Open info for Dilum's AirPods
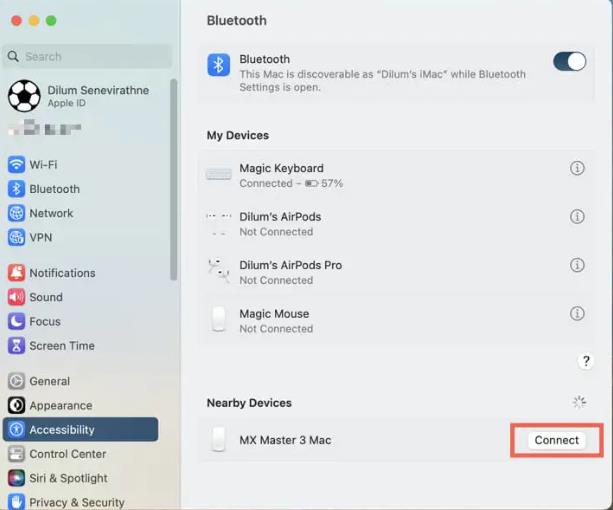Screen dimensions: 613x510 pyautogui.click(x=577, y=217)
